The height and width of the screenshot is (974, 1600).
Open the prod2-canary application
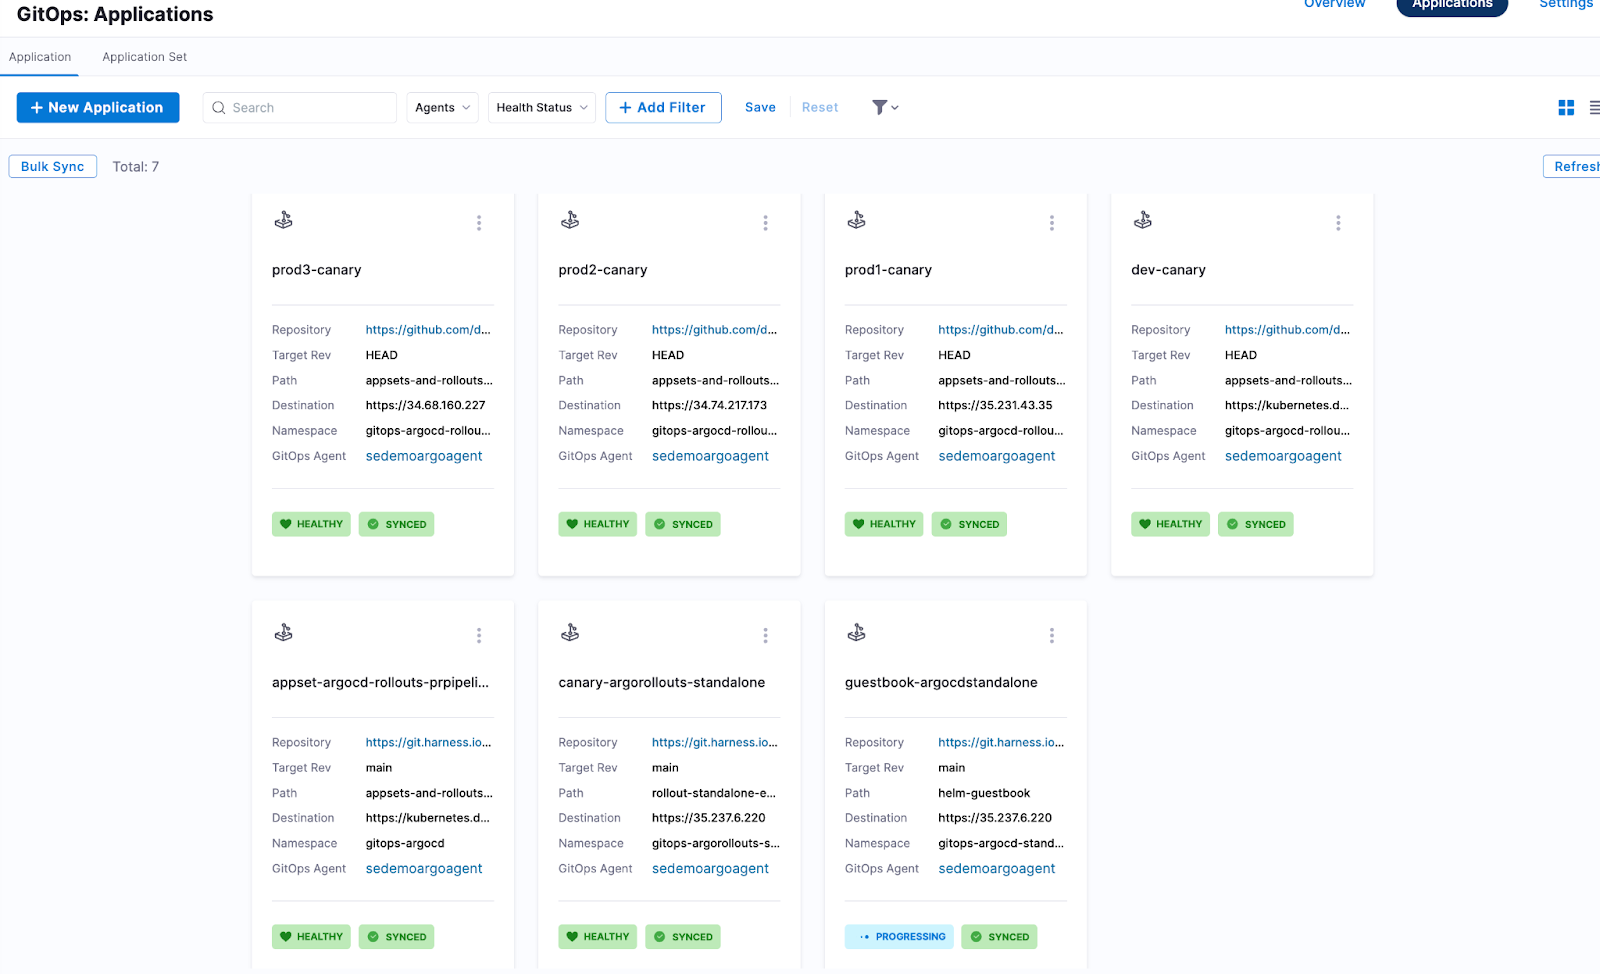[603, 270]
